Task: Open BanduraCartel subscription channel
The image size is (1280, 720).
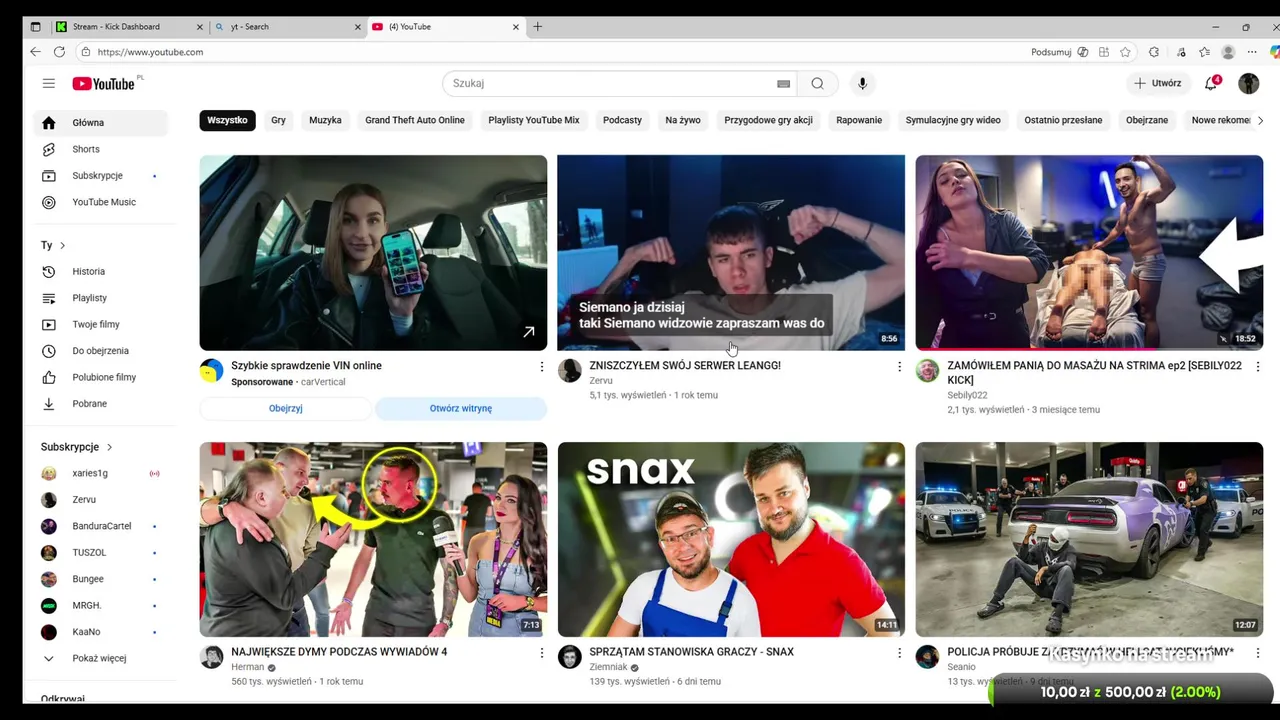Action: [x=99, y=526]
